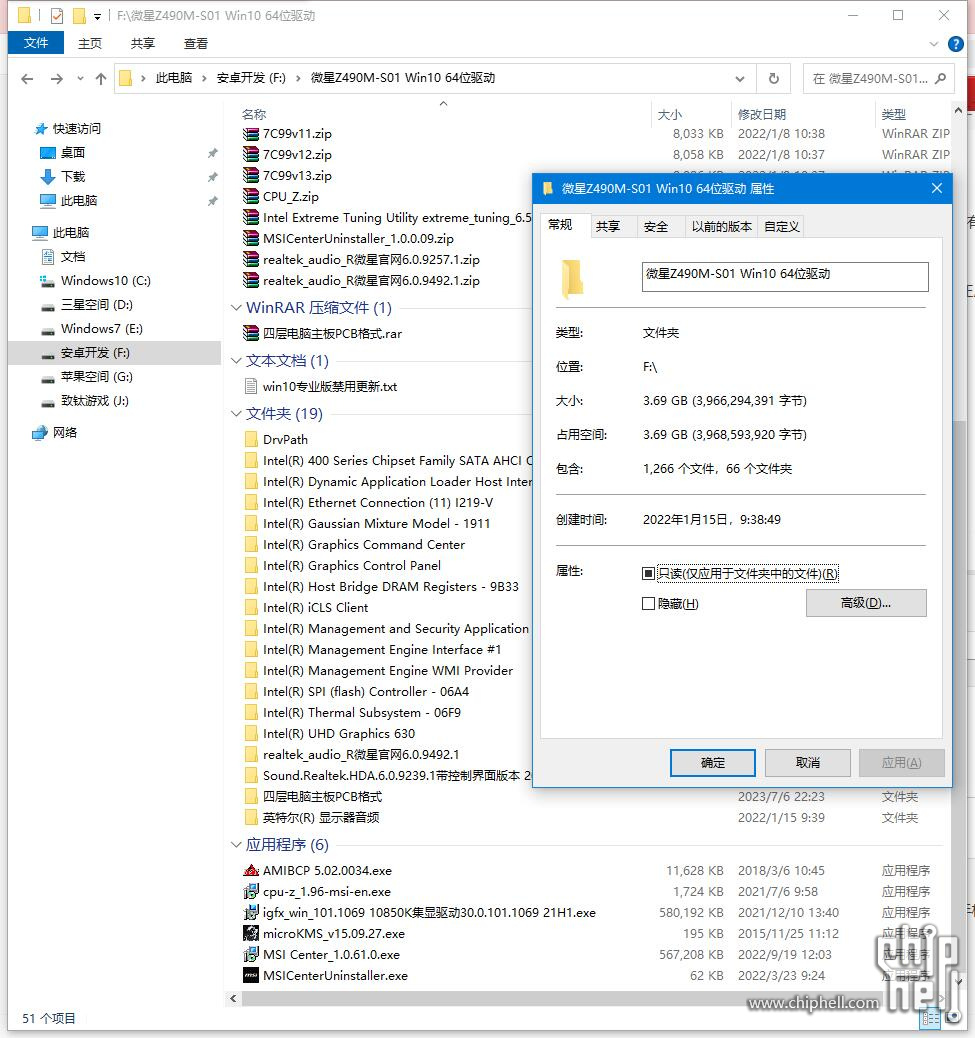
Task: Click the MSICenterUninstaller.exe icon
Action: [x=251, y=976]
